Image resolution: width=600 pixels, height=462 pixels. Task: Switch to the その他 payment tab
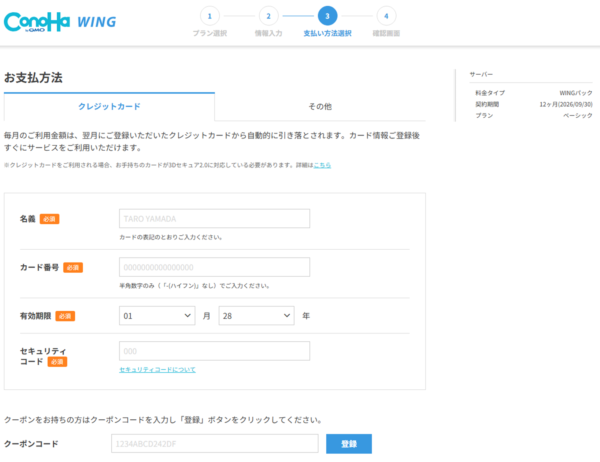(x=320, y=106)
